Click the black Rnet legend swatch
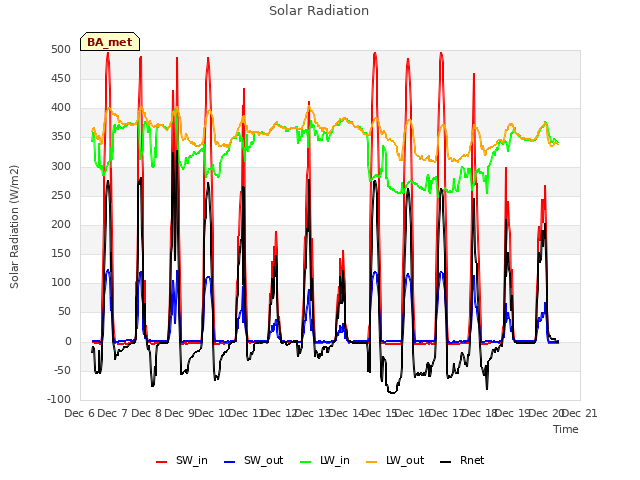640x480 pixels. 446,462
